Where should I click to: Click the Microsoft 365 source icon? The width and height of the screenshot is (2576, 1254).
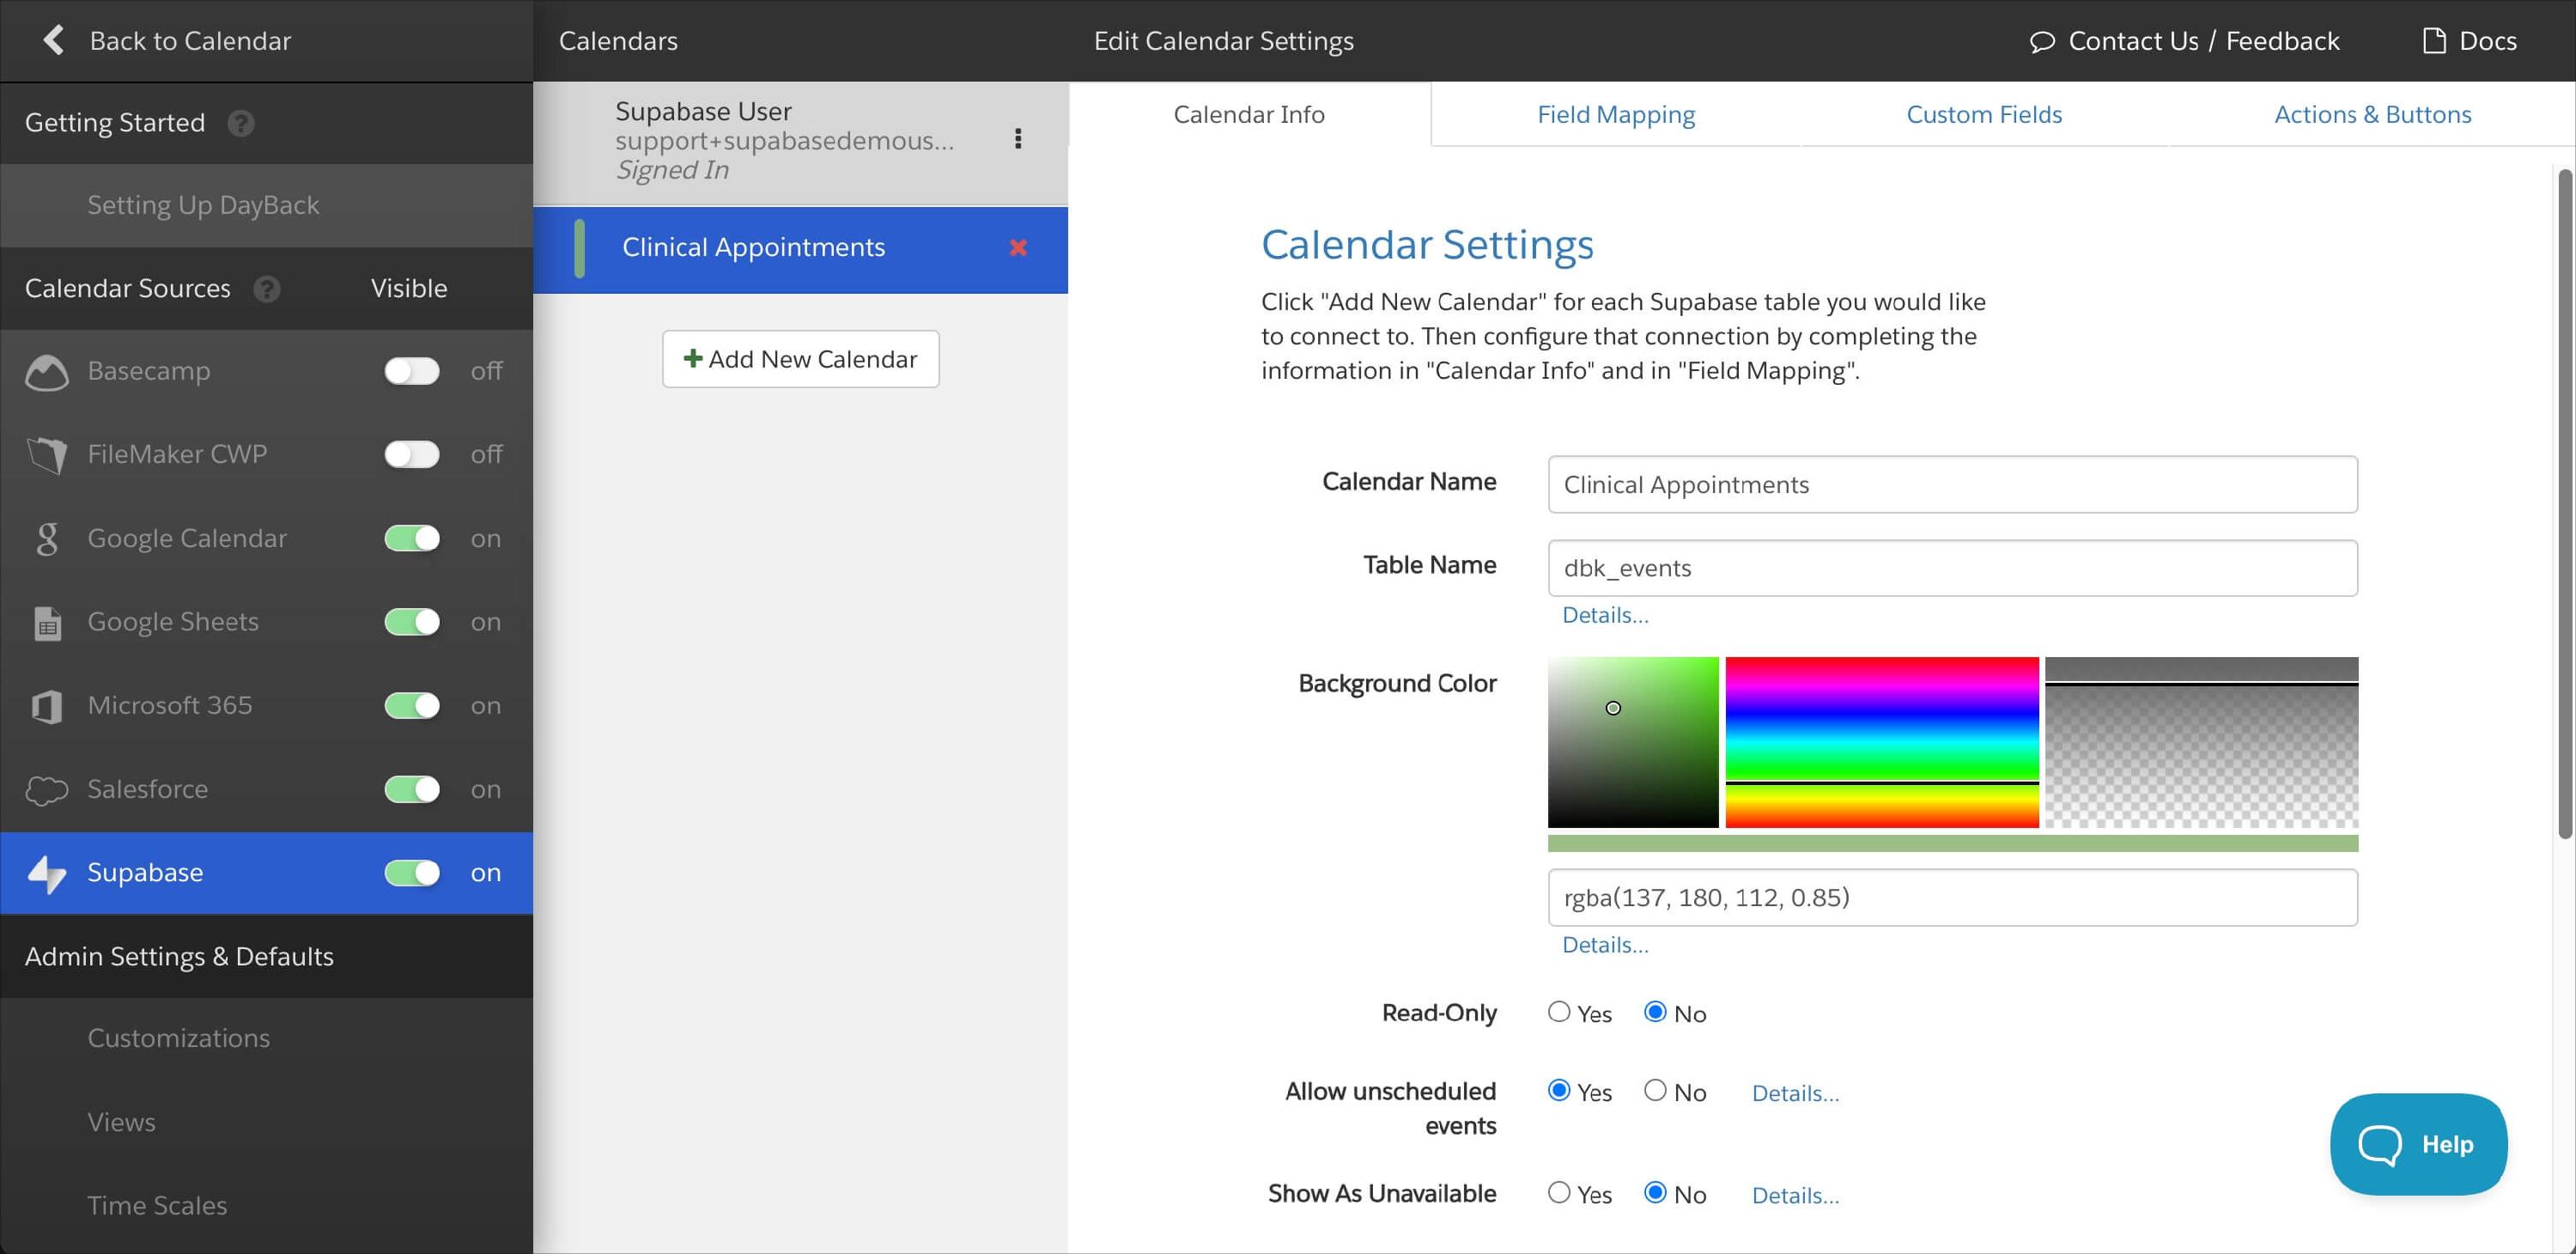coord(47,706)
